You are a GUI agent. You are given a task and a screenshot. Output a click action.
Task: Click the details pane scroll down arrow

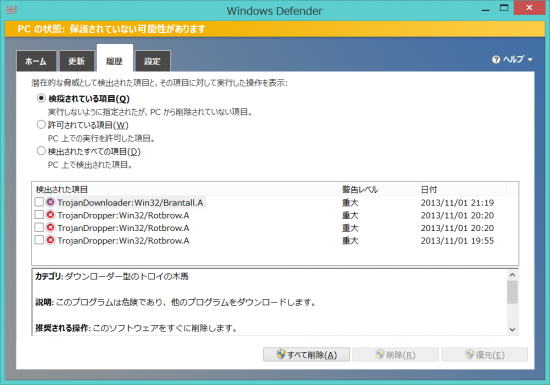512,330
